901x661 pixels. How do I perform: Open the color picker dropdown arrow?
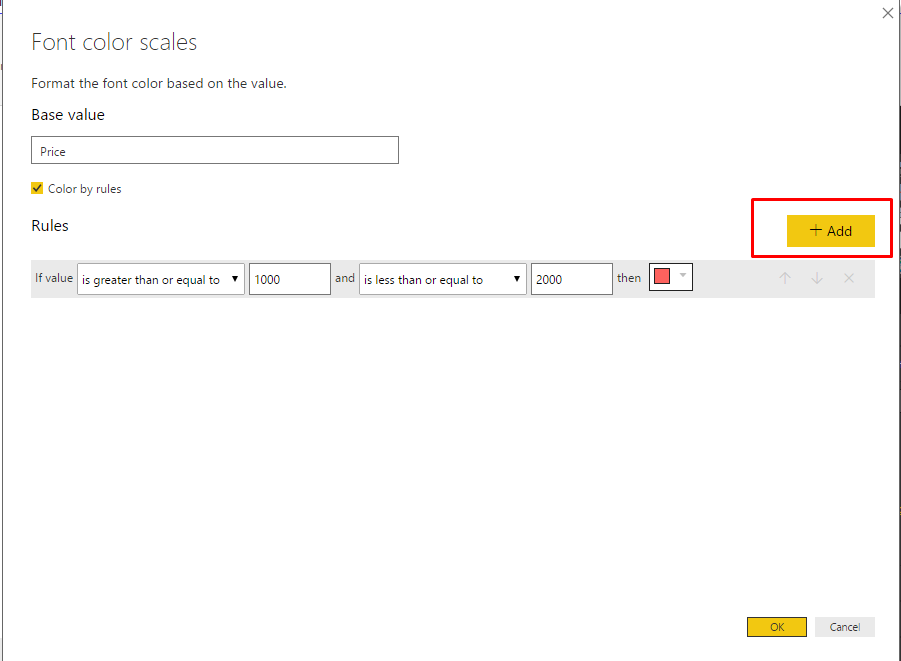point(683,276)
